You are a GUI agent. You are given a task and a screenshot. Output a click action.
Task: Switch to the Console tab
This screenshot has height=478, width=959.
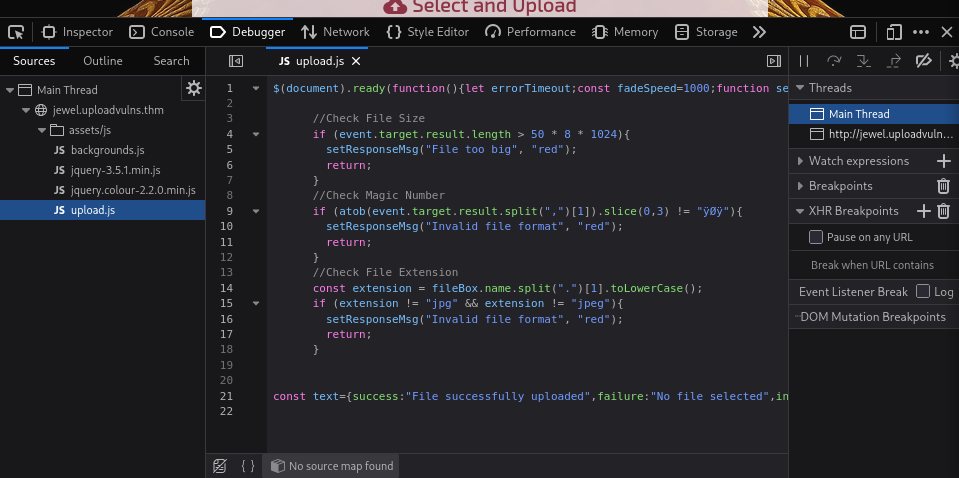pos(161,32)
